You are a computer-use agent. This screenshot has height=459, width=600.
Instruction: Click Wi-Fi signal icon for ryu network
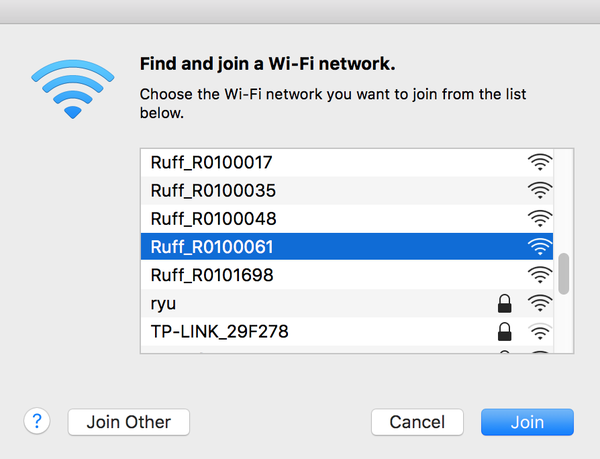coord(540,302)
